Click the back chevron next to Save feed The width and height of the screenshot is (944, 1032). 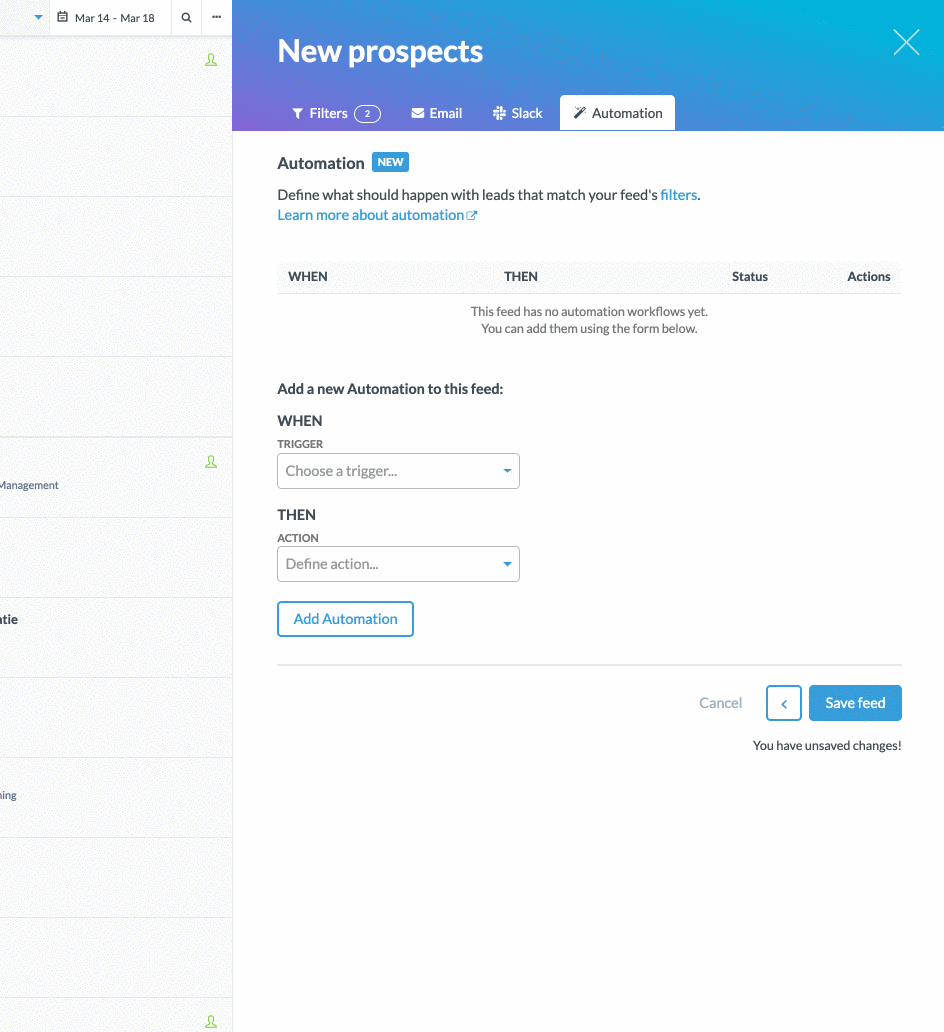pyautogui.click(x=783, y=703)
